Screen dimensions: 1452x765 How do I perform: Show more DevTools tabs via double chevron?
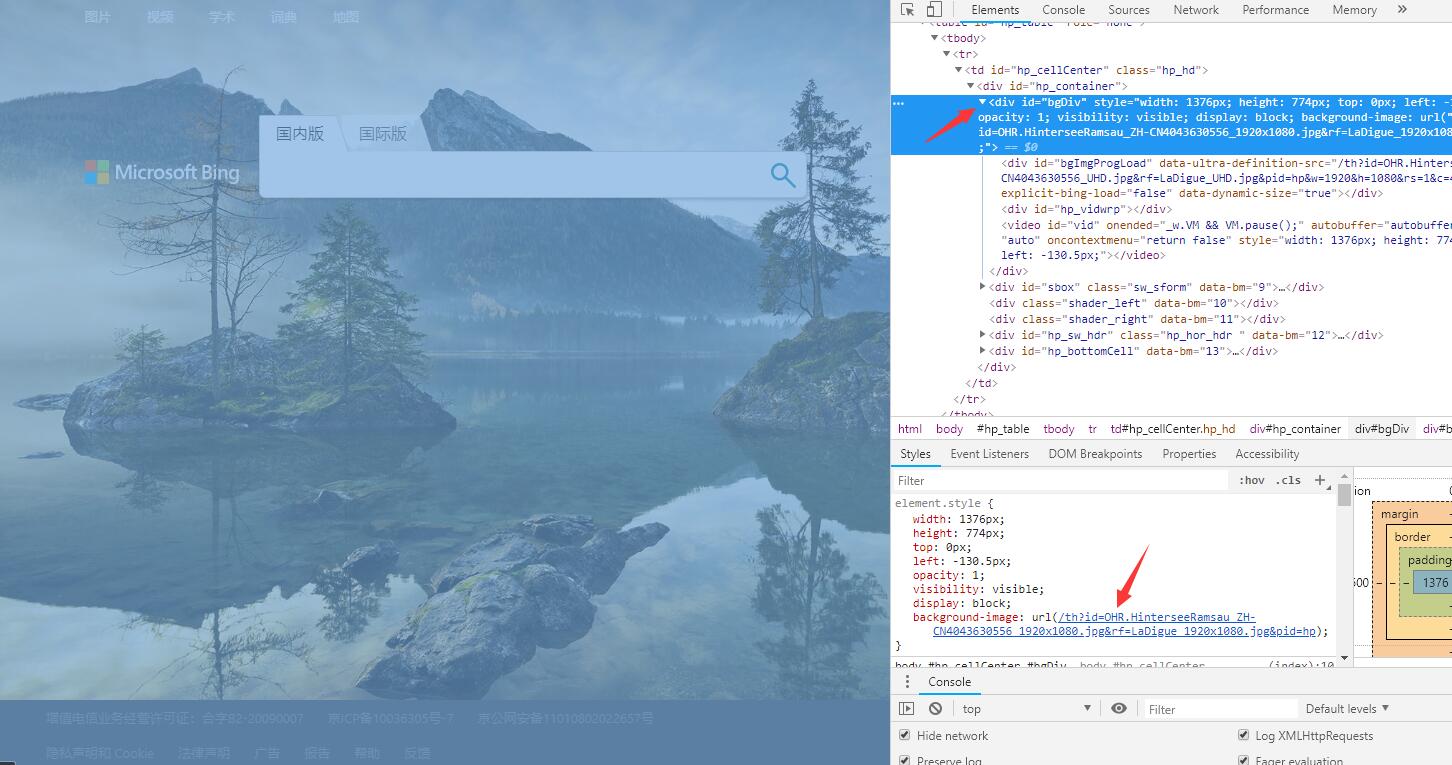[x=1402, y=9]
